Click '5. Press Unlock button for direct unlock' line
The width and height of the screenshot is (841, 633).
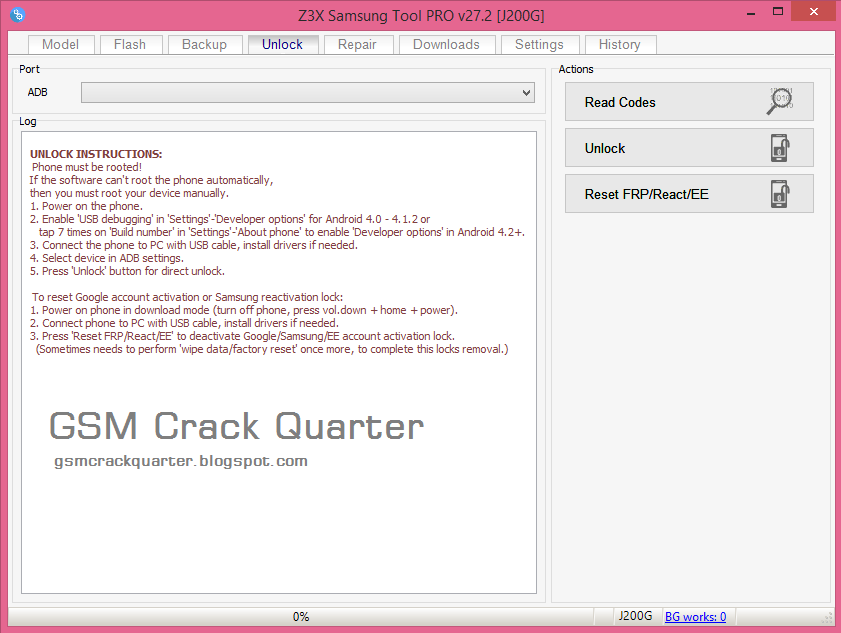[x=127, y=271]
